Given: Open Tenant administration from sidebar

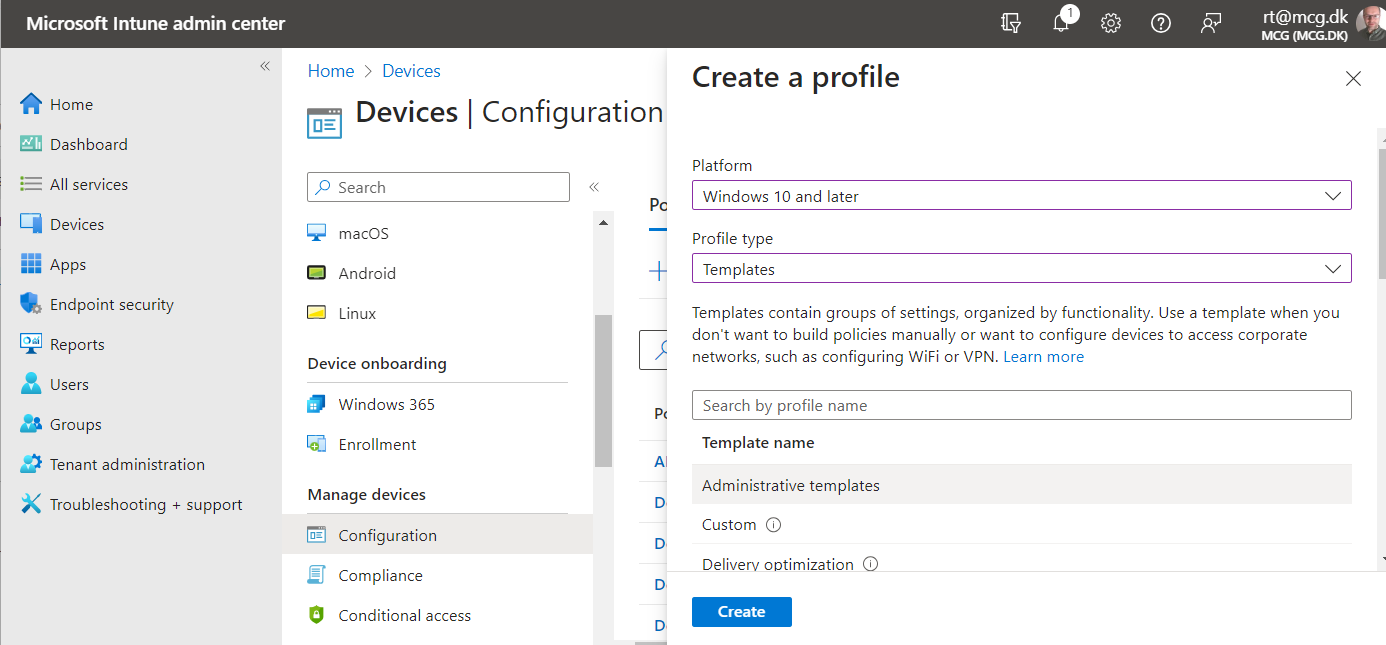Looking at the screenshot, I should (x=127, y=464).
